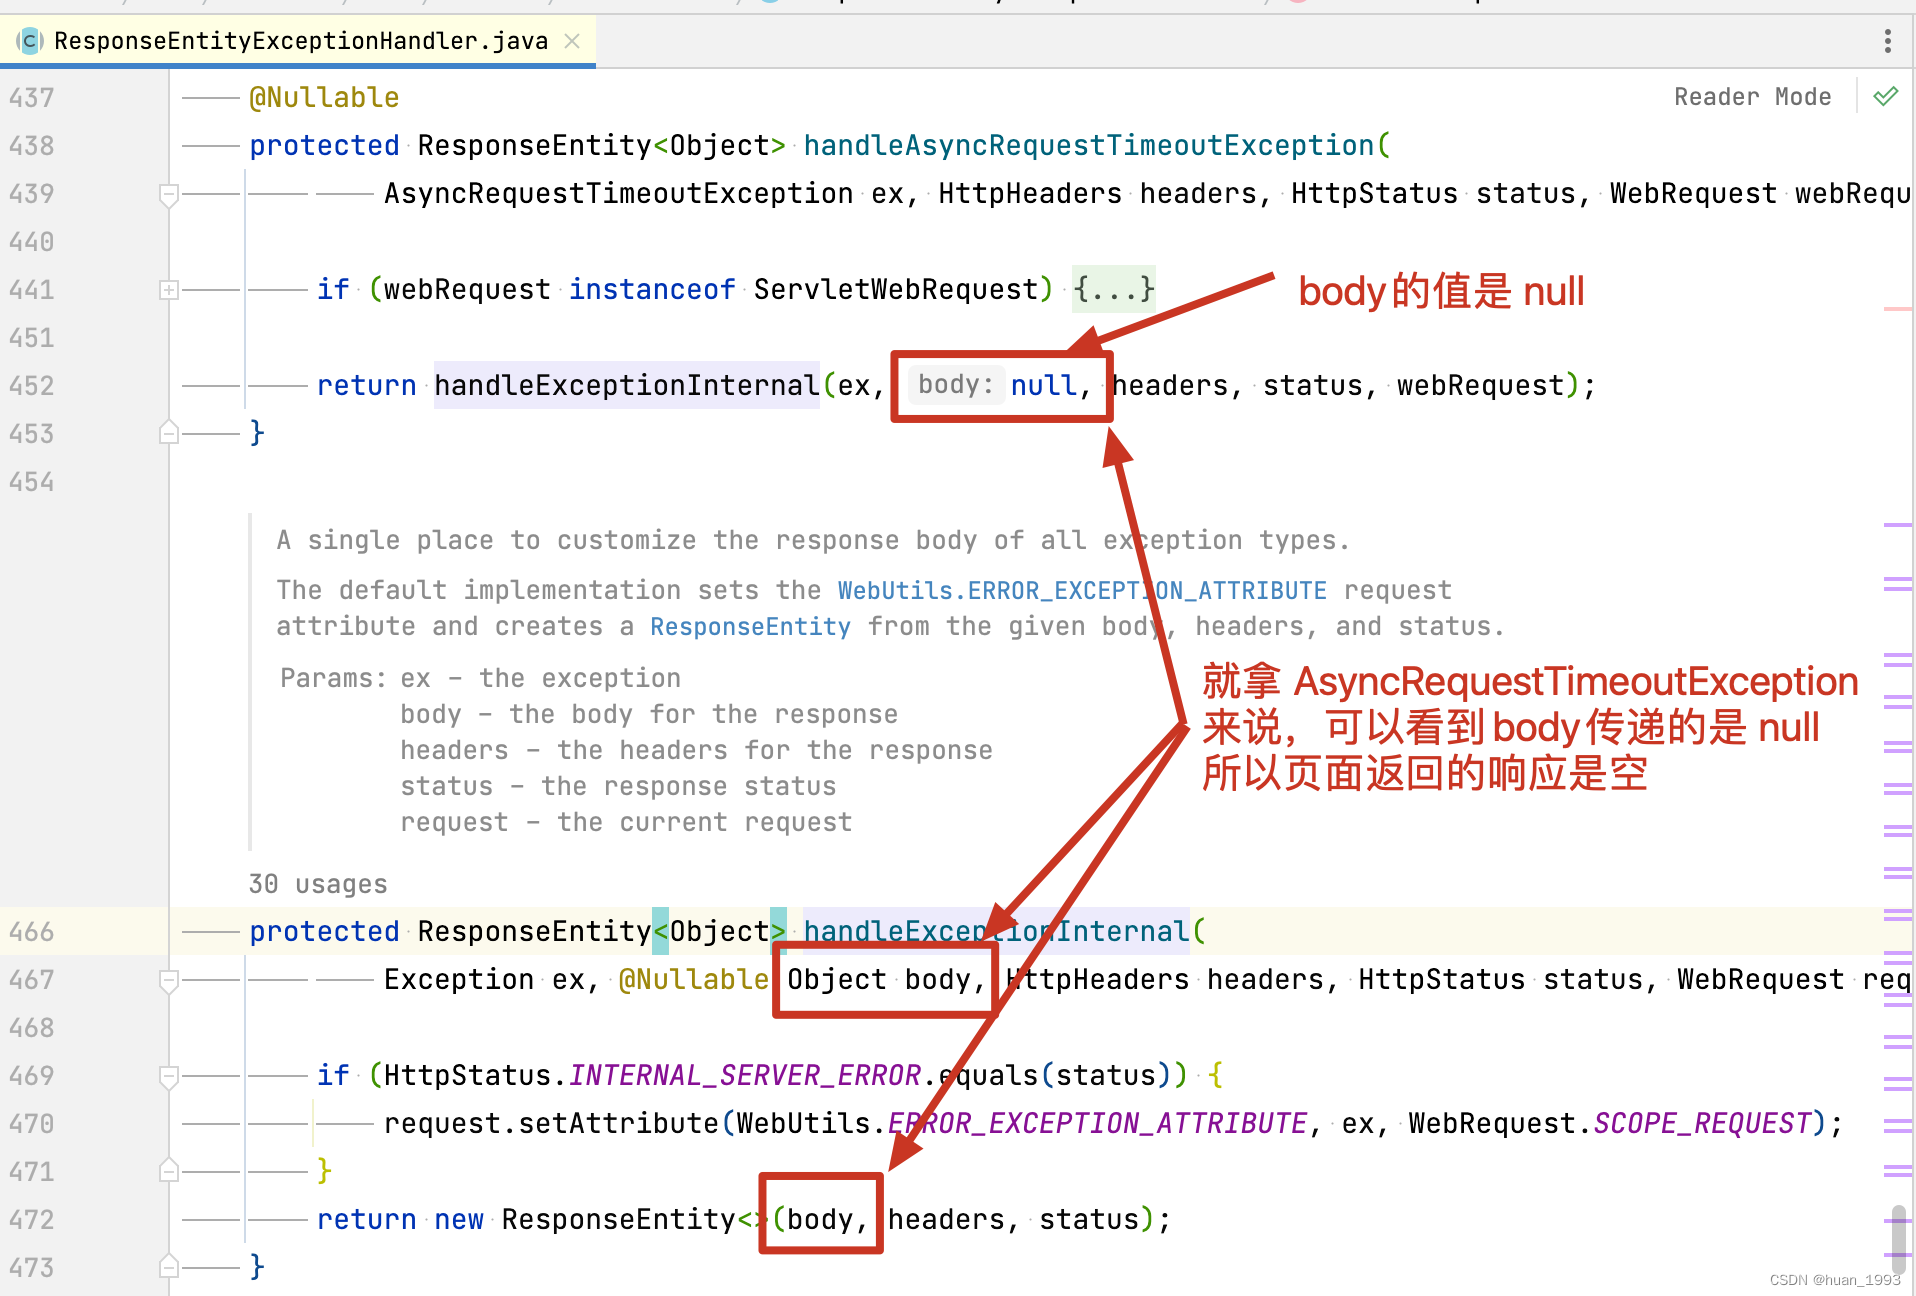Follow the ResponseEntity link in the doc comment
The width and height of the screenshot is (1916, 1296).
(x=750, y=627)
